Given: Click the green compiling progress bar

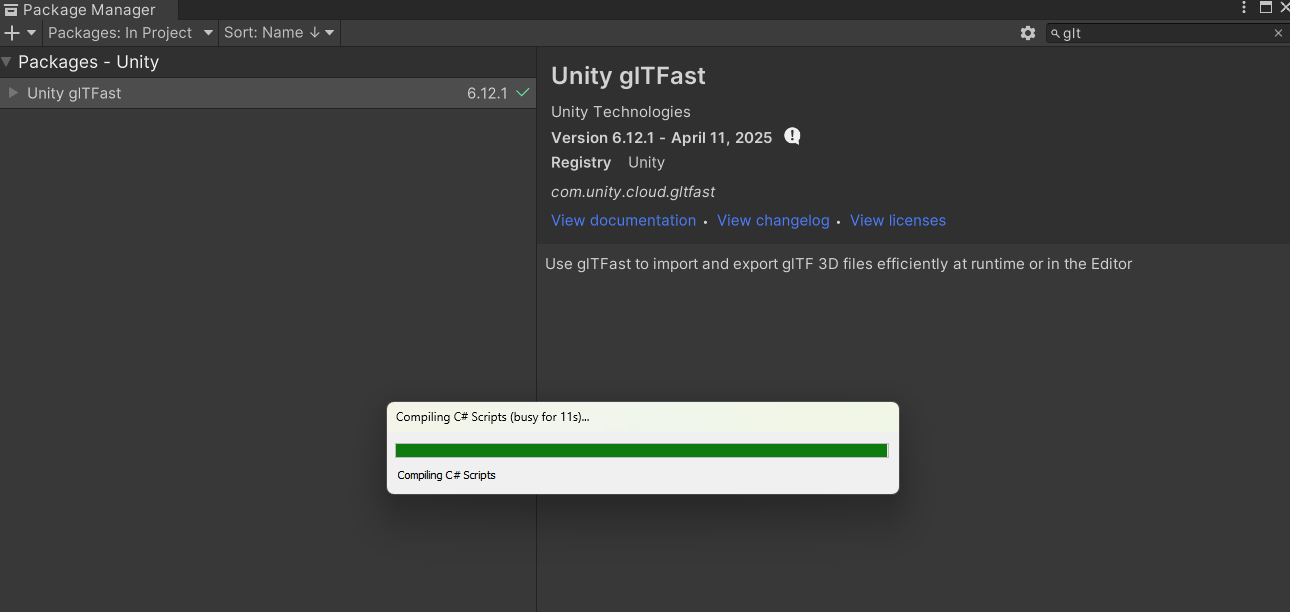Looking at the screenshot, I should [641, 451].
